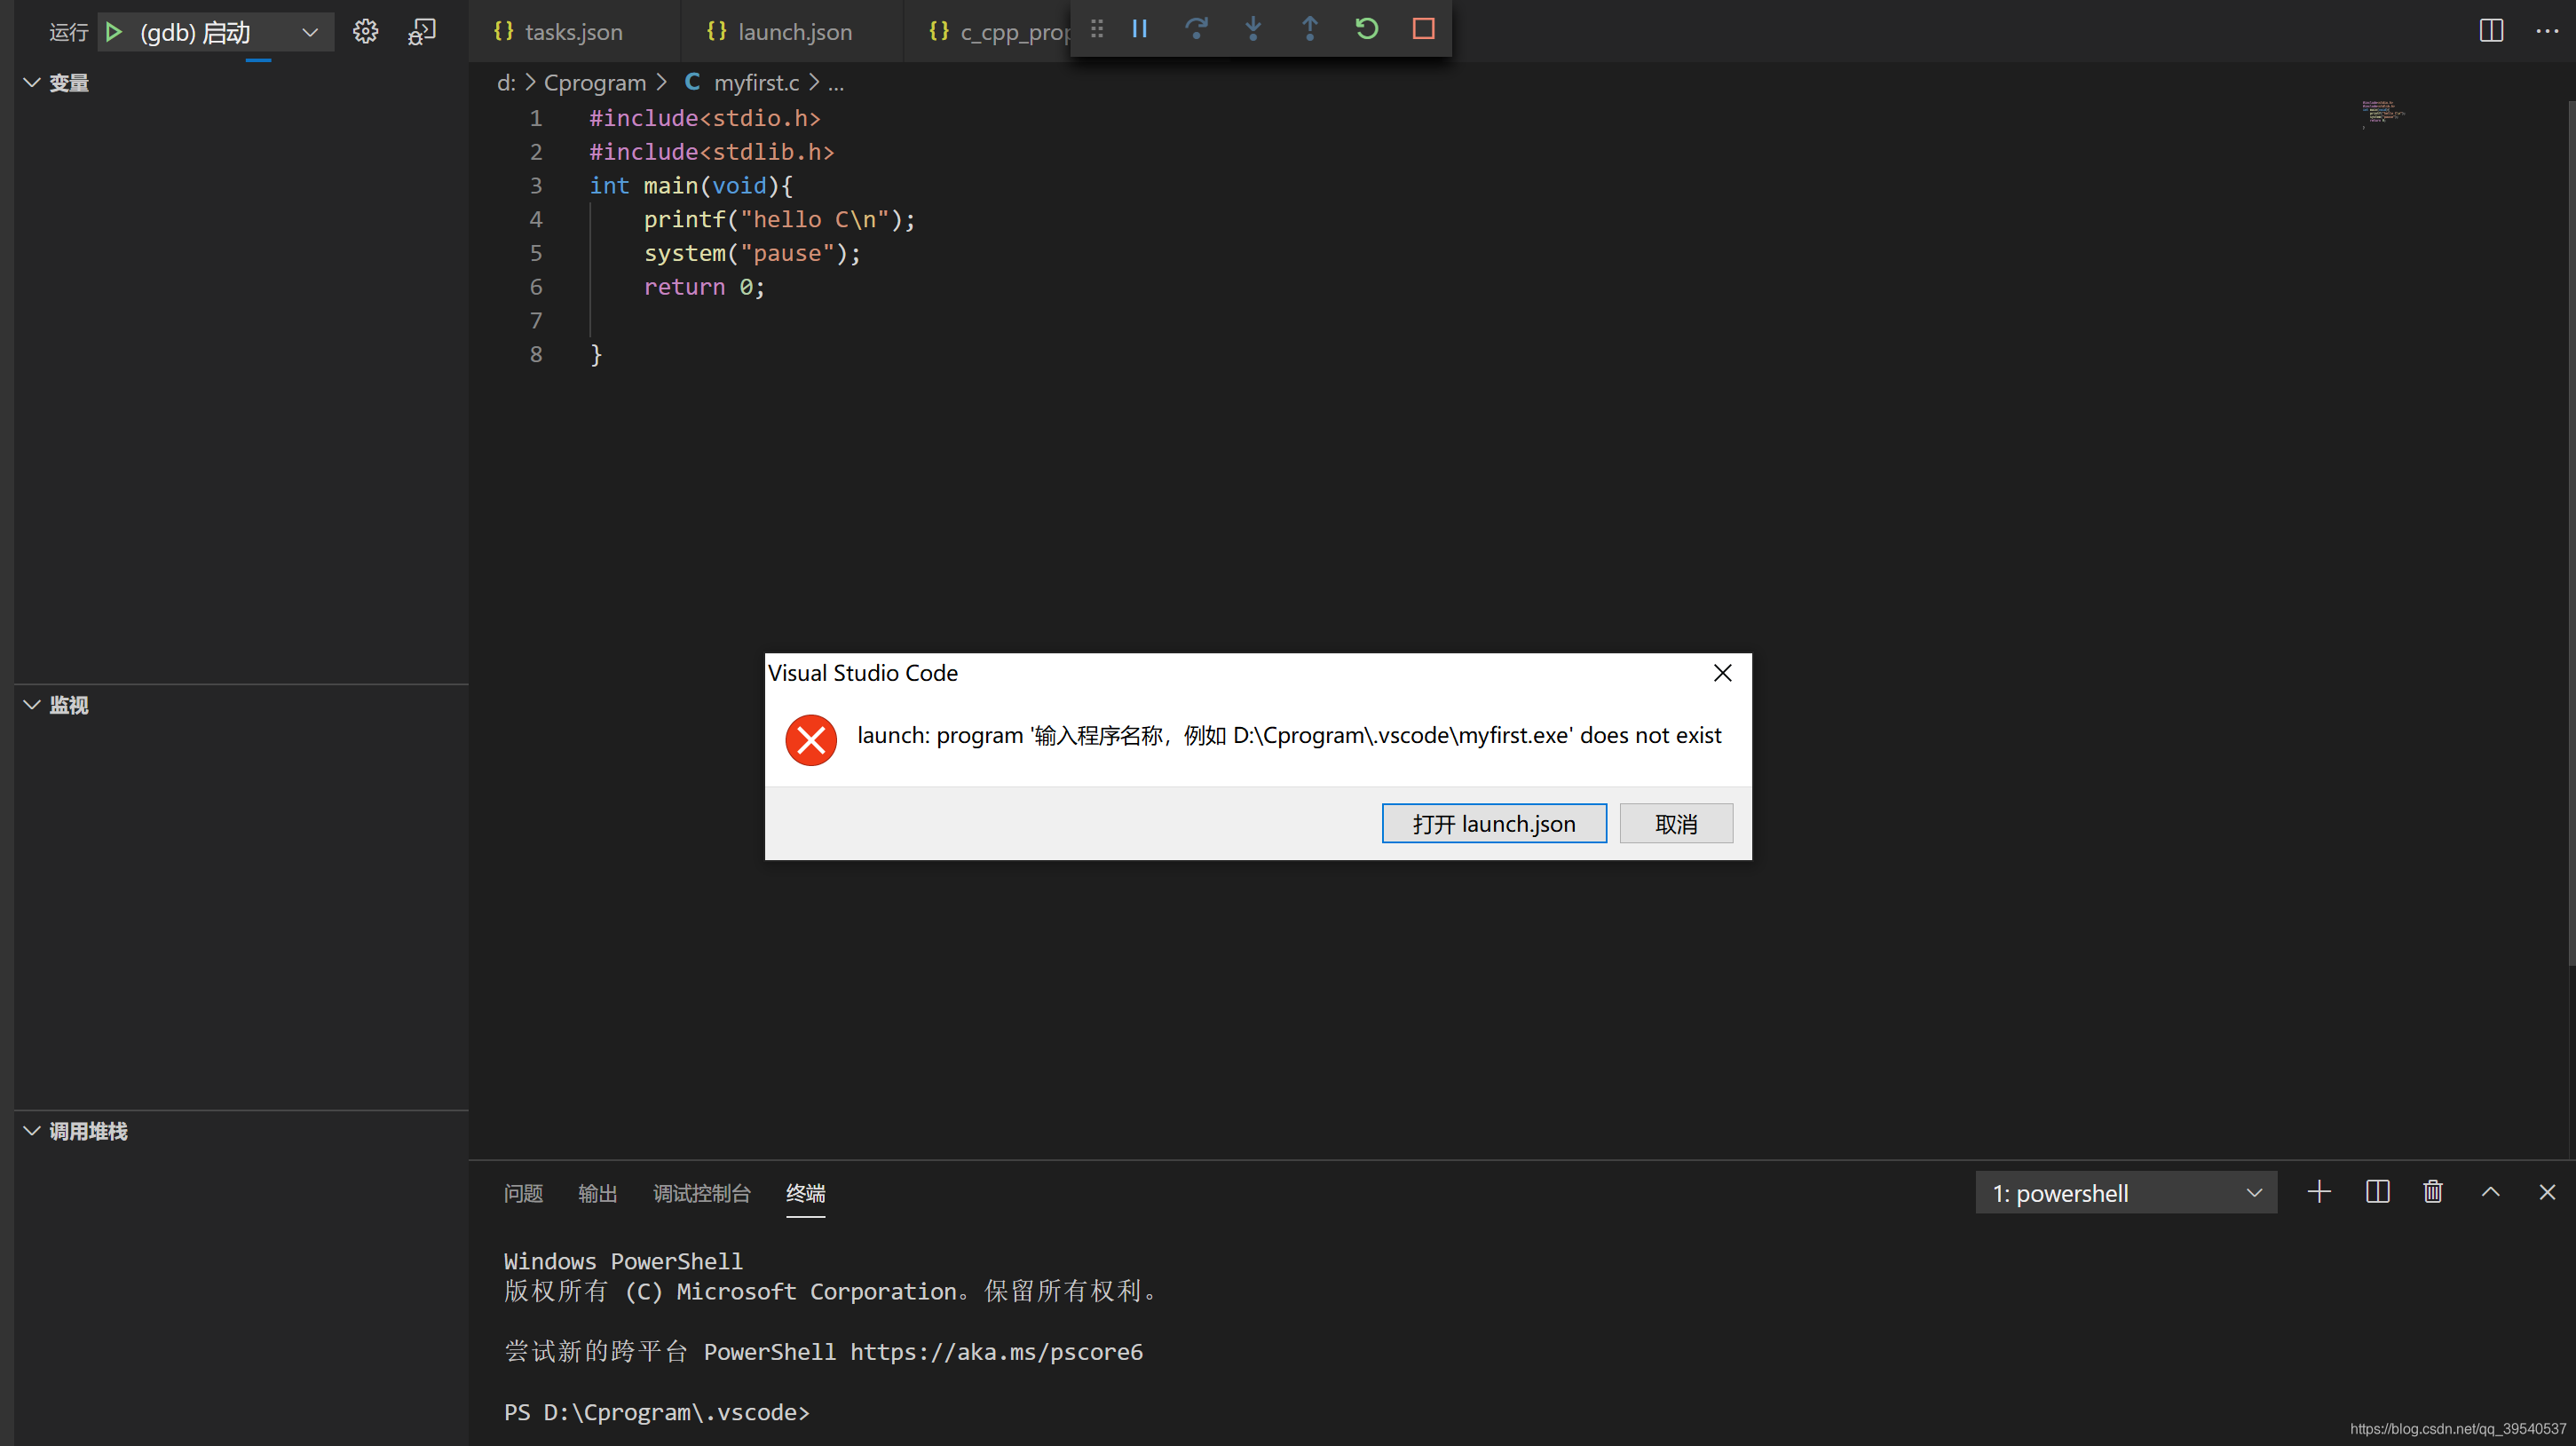Viewport: 2576px width, 1446px height.
Task: Stop debugging with the red stop icon
Action: 1422,29
